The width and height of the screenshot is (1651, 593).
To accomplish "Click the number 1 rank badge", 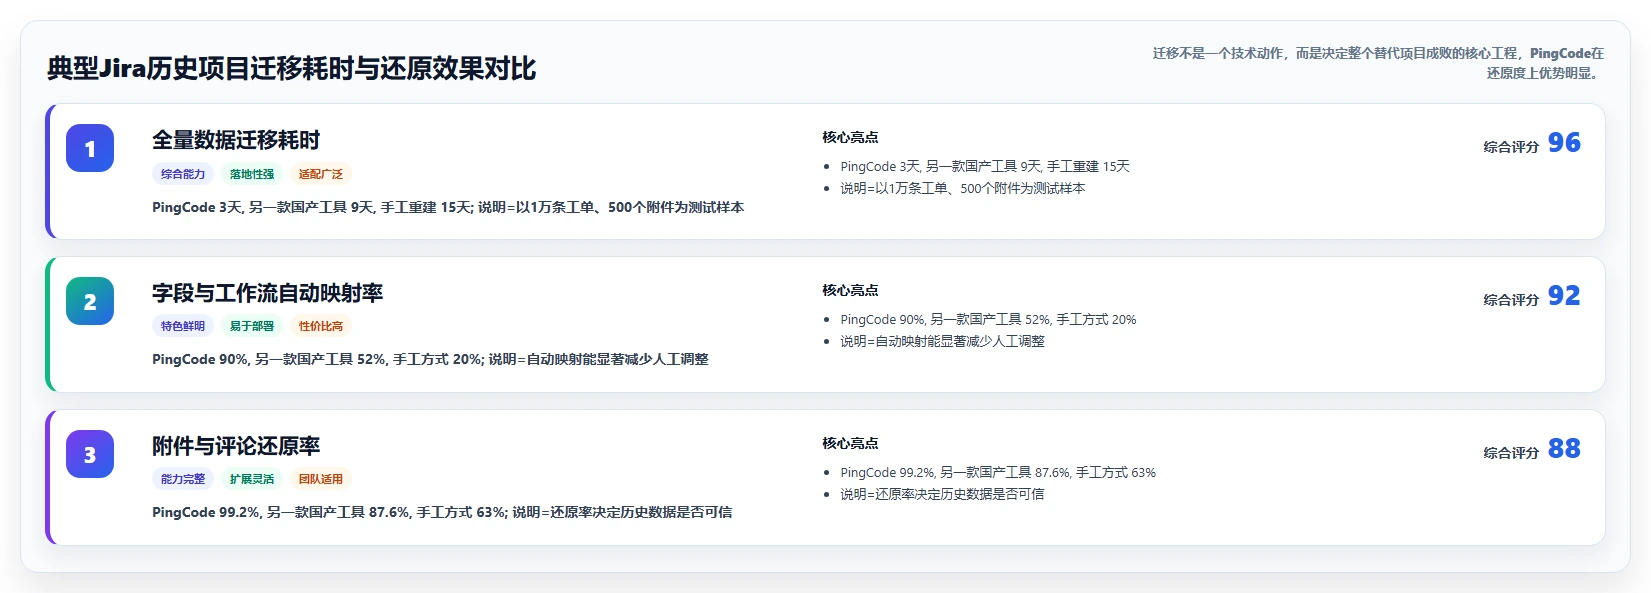I will (90, 148).
